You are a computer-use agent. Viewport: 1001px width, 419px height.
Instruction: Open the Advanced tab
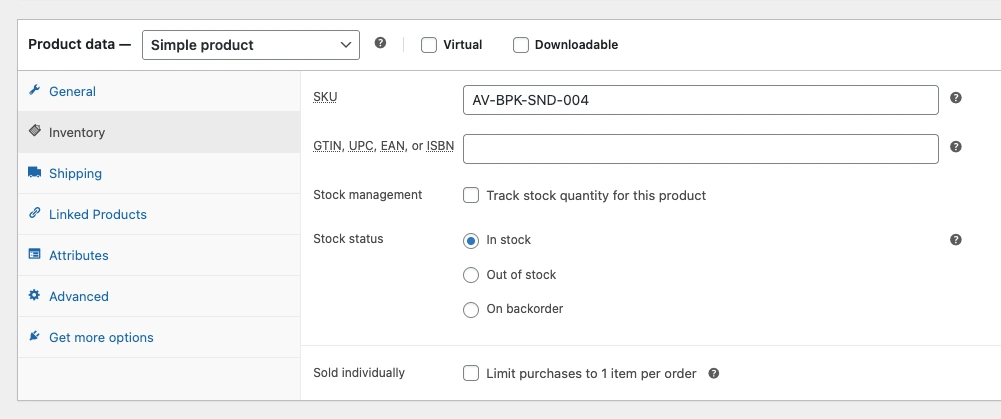[159, 296]
